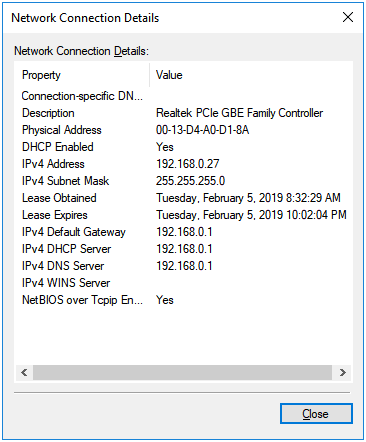Select the Lease Obtained row
The height and width of the screenshot is (442, 366).
183,198
